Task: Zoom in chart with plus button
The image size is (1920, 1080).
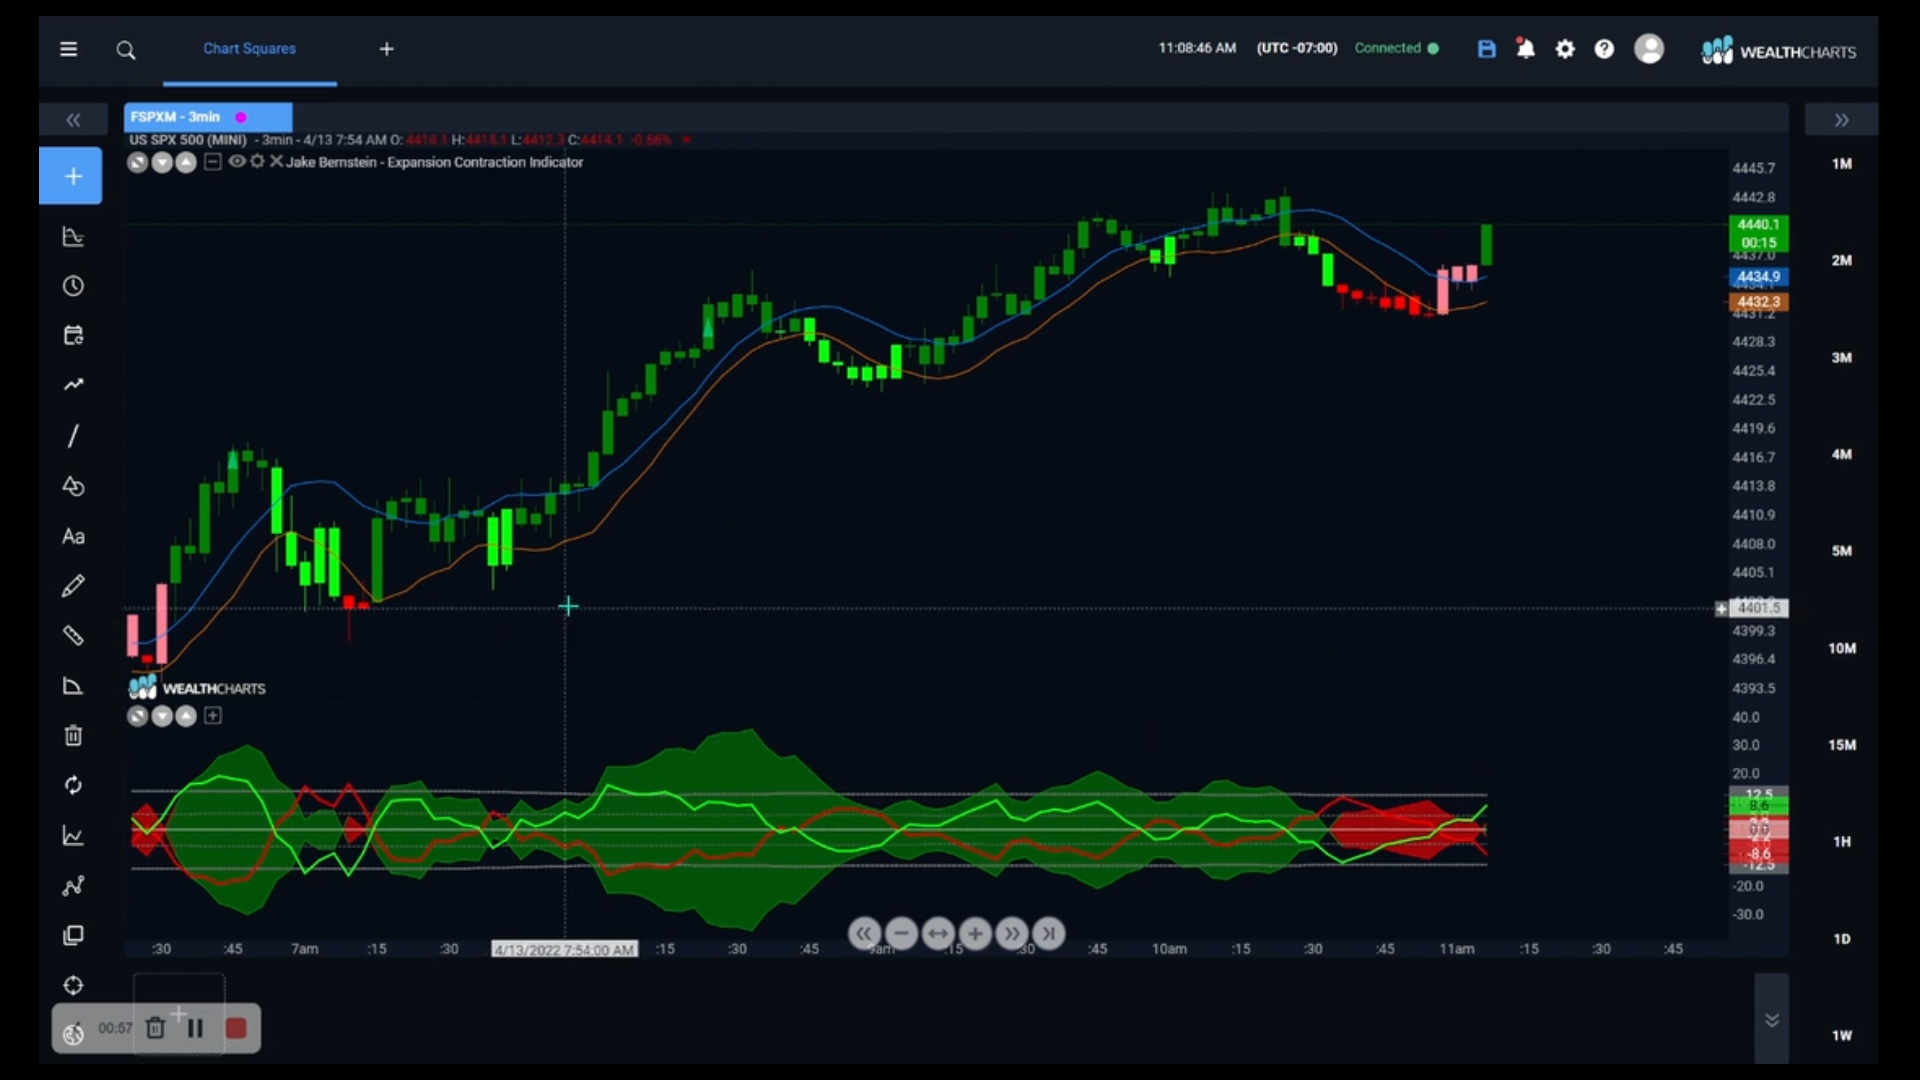Action: pyautogui.click(x=975, y=934)
